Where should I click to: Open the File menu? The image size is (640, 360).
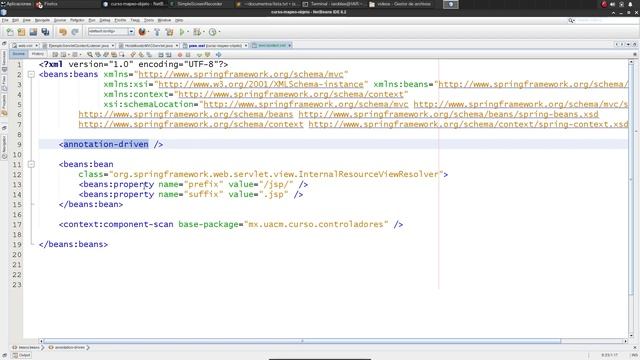pos(5,20)
